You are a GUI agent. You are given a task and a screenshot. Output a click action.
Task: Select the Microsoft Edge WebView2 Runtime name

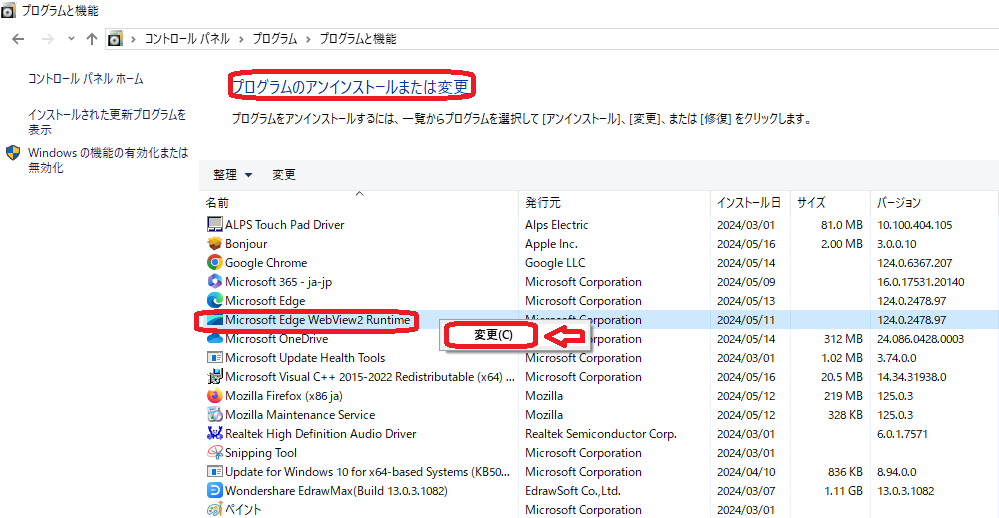pos(317,320)
